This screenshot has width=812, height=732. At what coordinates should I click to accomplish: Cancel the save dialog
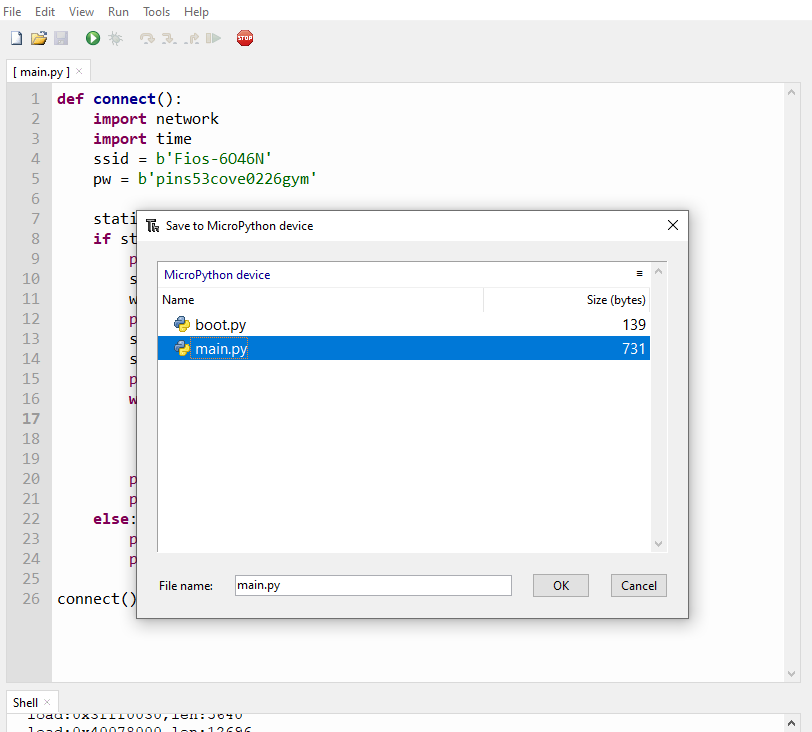pos(638,585)
